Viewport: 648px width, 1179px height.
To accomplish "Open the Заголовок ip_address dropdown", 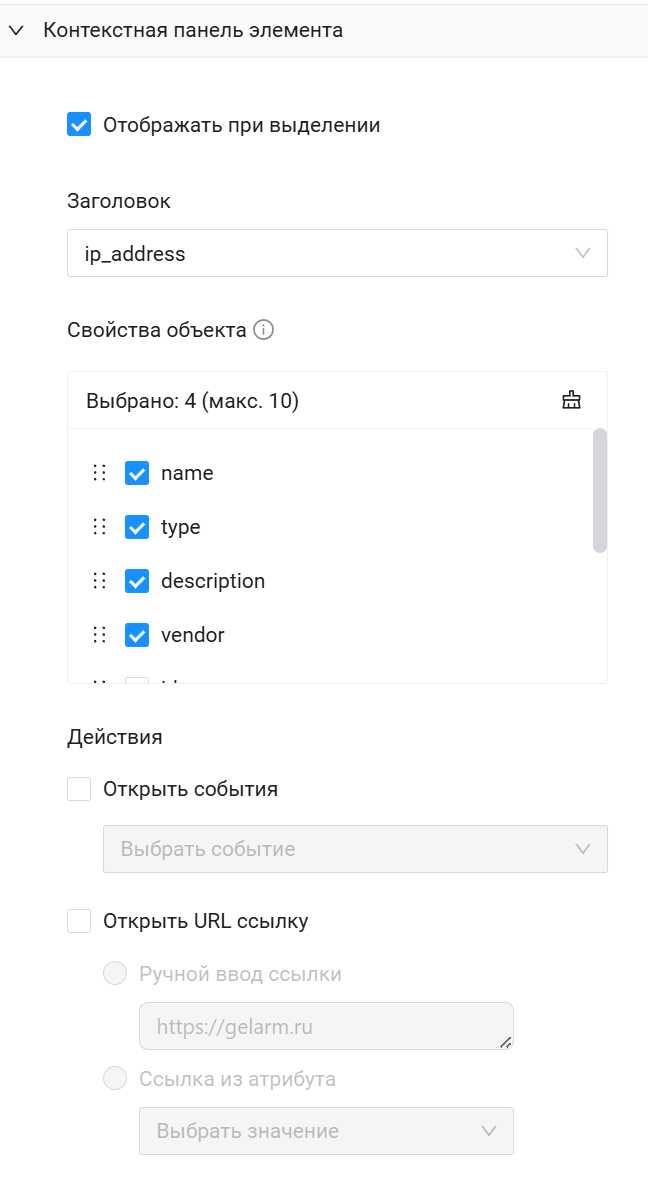I will pos(337,253).
